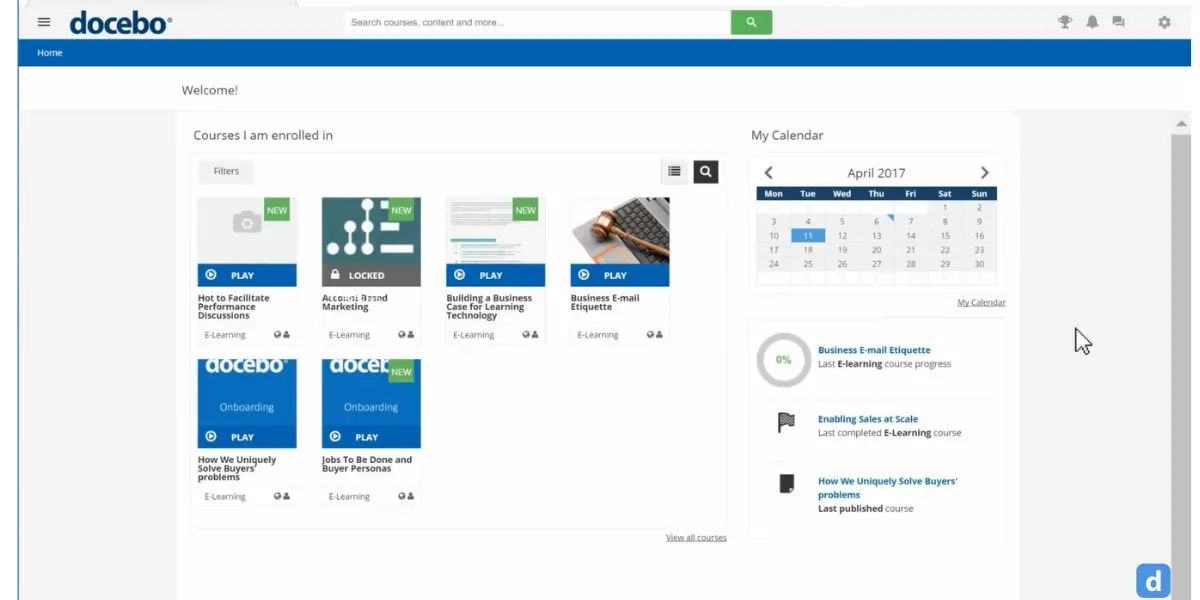Open the Filters dropdown
The width and height of the screenshot is (1200, 600).
coord(226,171)
